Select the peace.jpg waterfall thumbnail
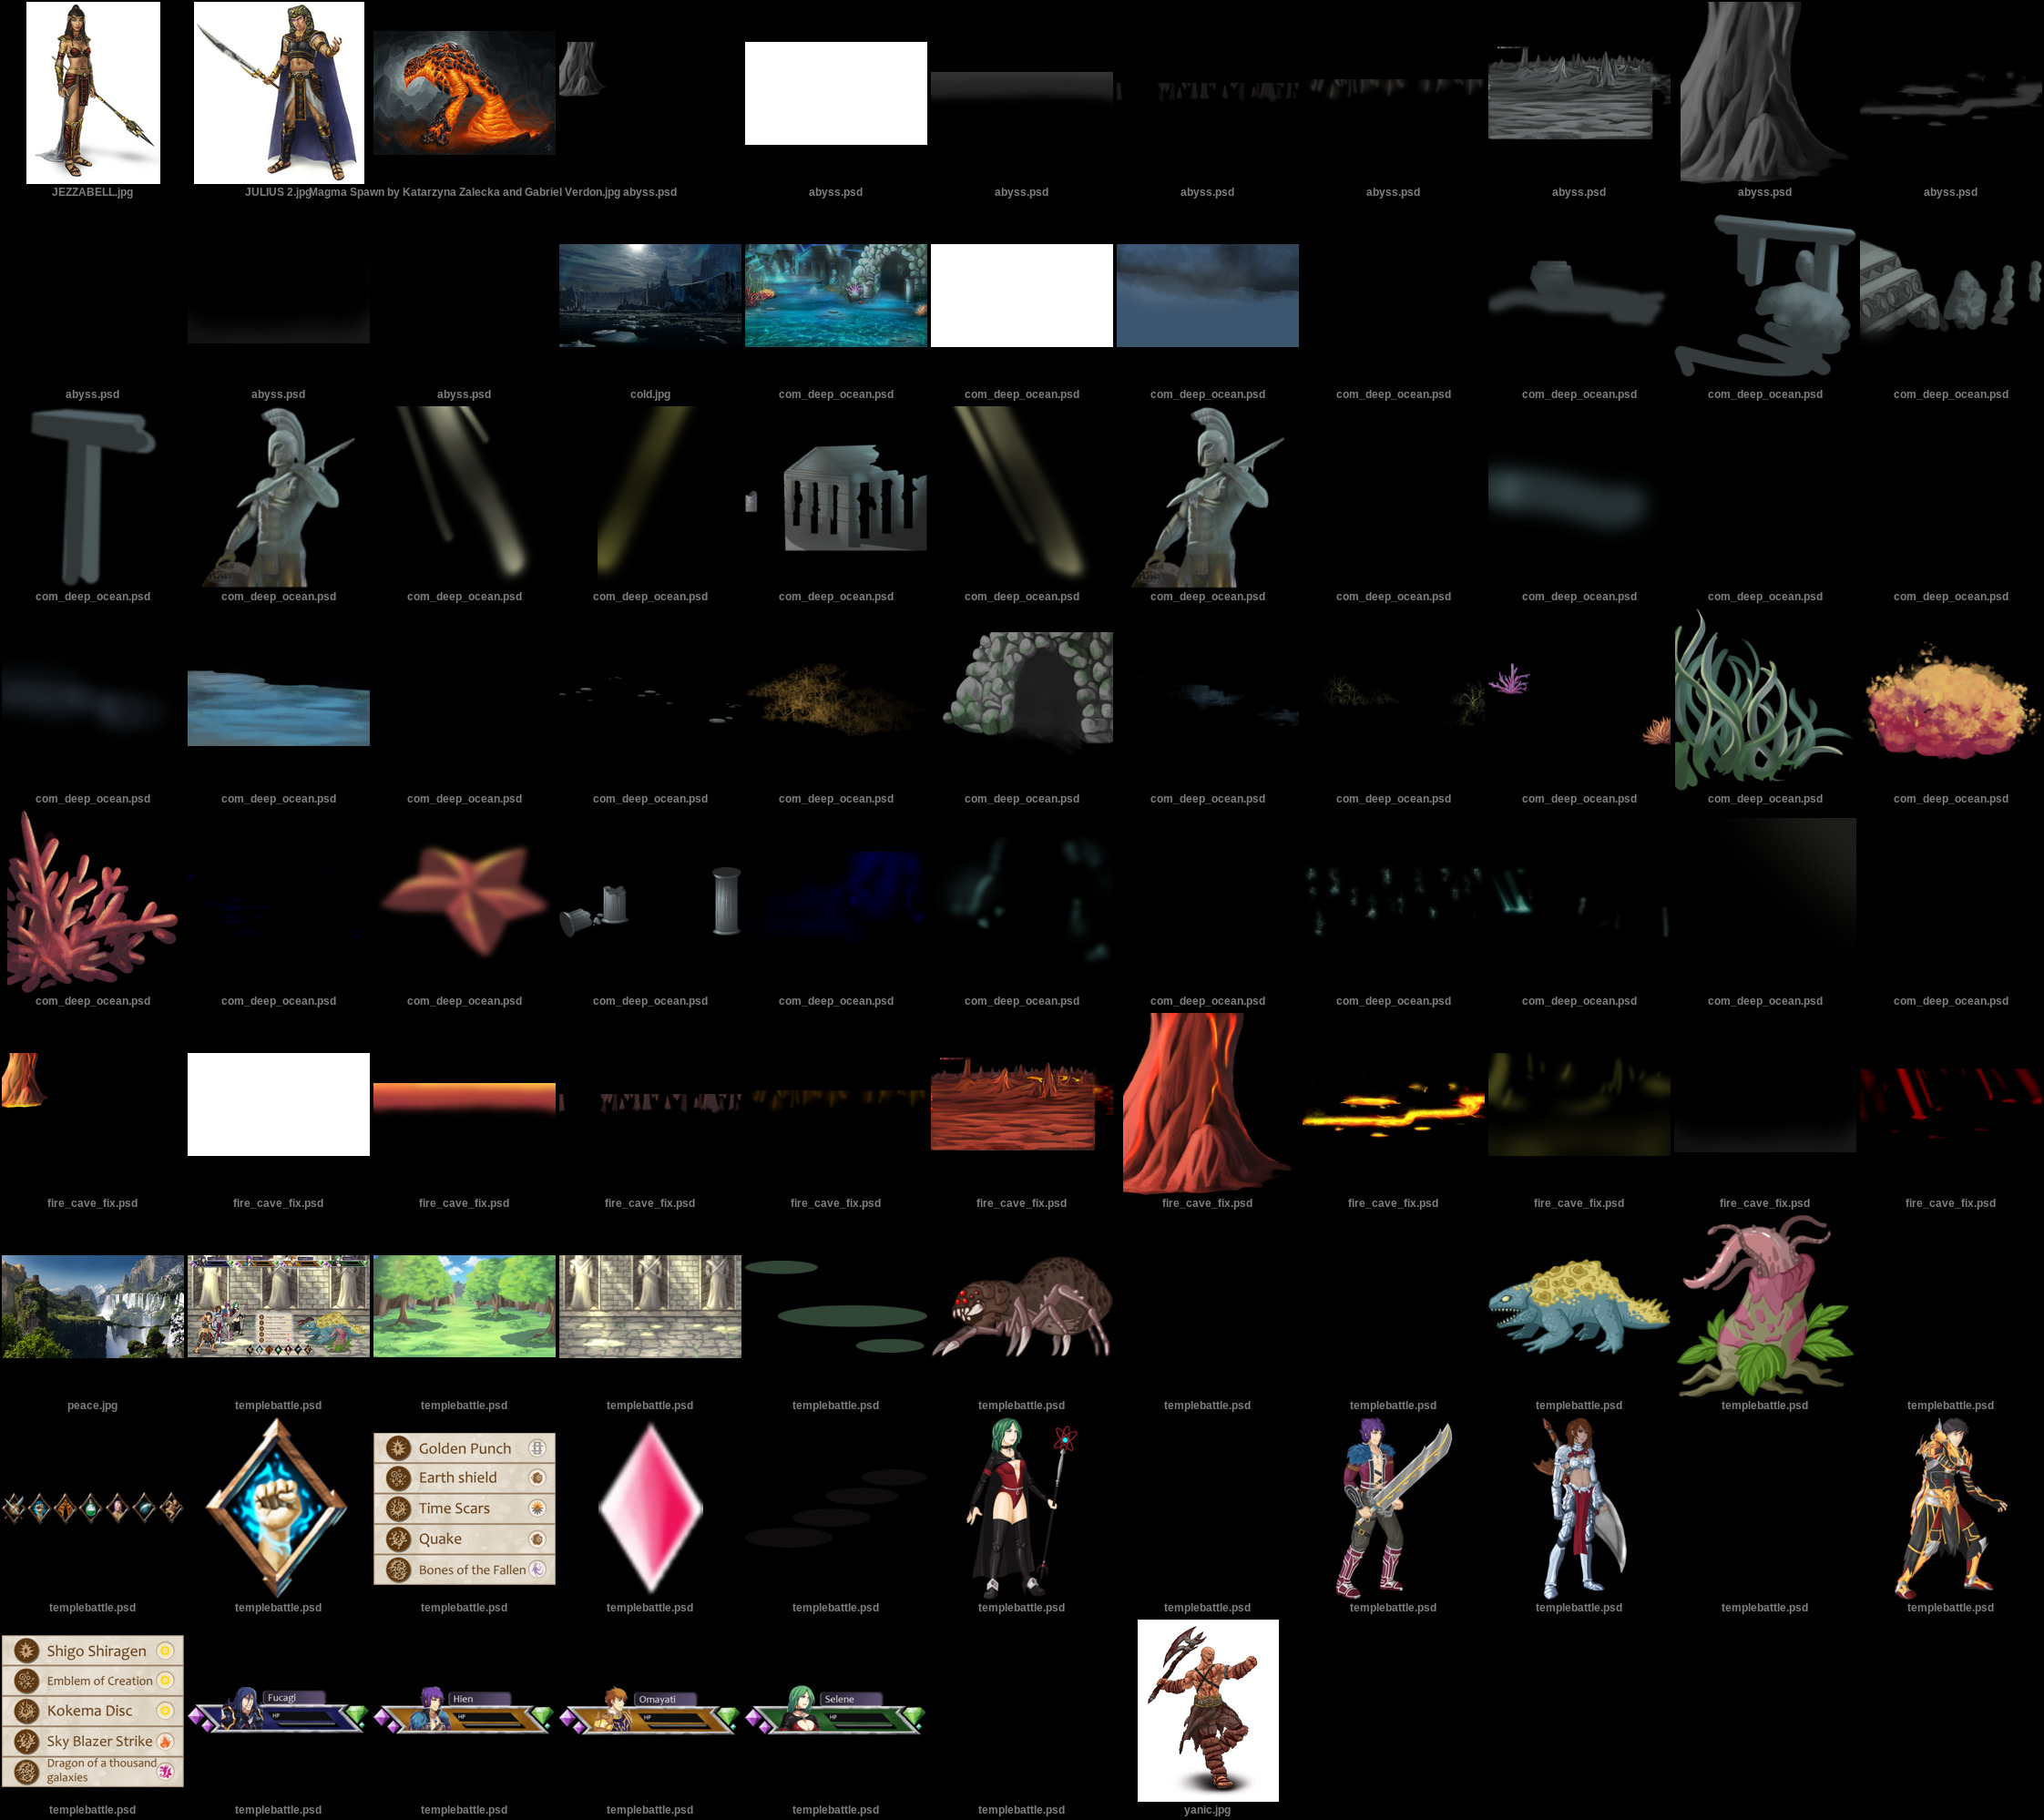 pyautogui.click(x=92, y=1307)
